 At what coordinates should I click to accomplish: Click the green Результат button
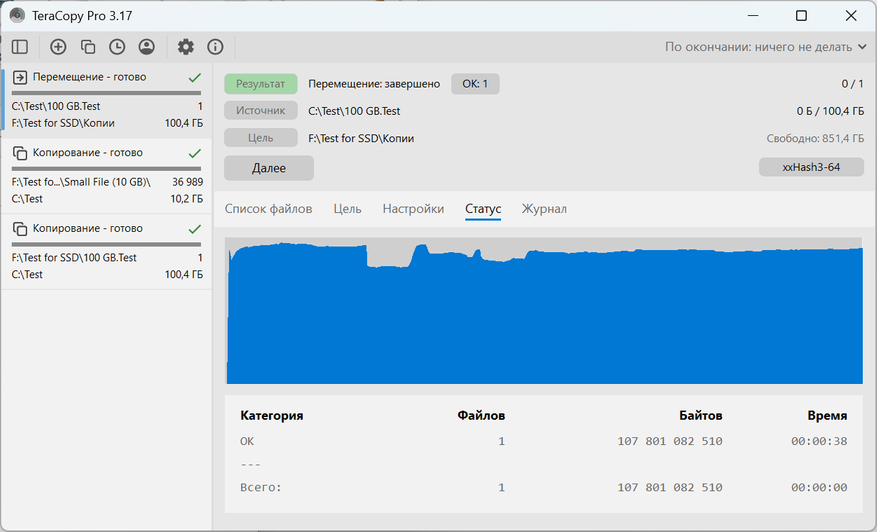click(260, 84)
